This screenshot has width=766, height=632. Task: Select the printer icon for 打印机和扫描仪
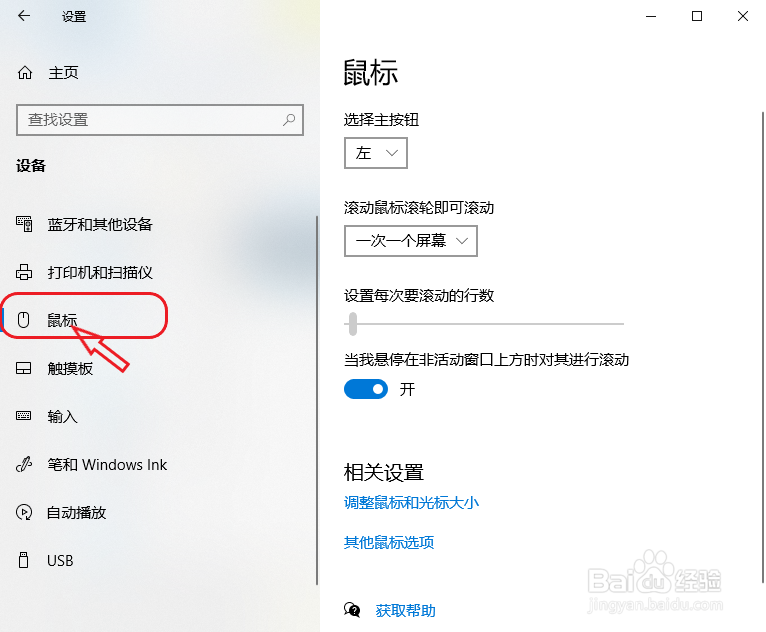24,272
